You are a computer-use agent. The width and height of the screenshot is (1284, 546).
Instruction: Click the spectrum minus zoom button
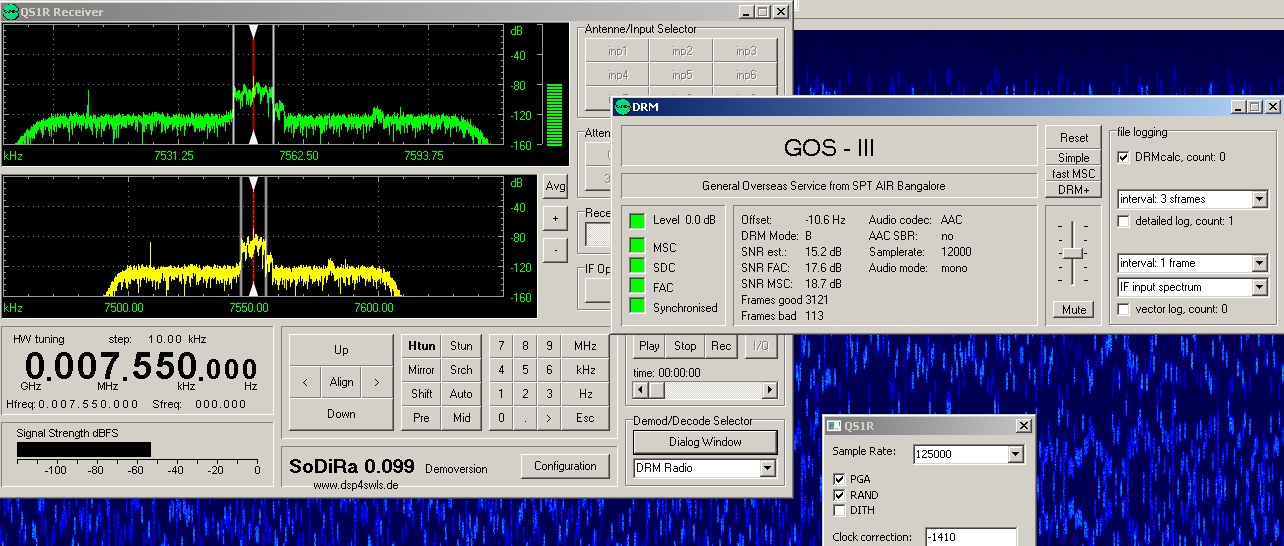555,250
